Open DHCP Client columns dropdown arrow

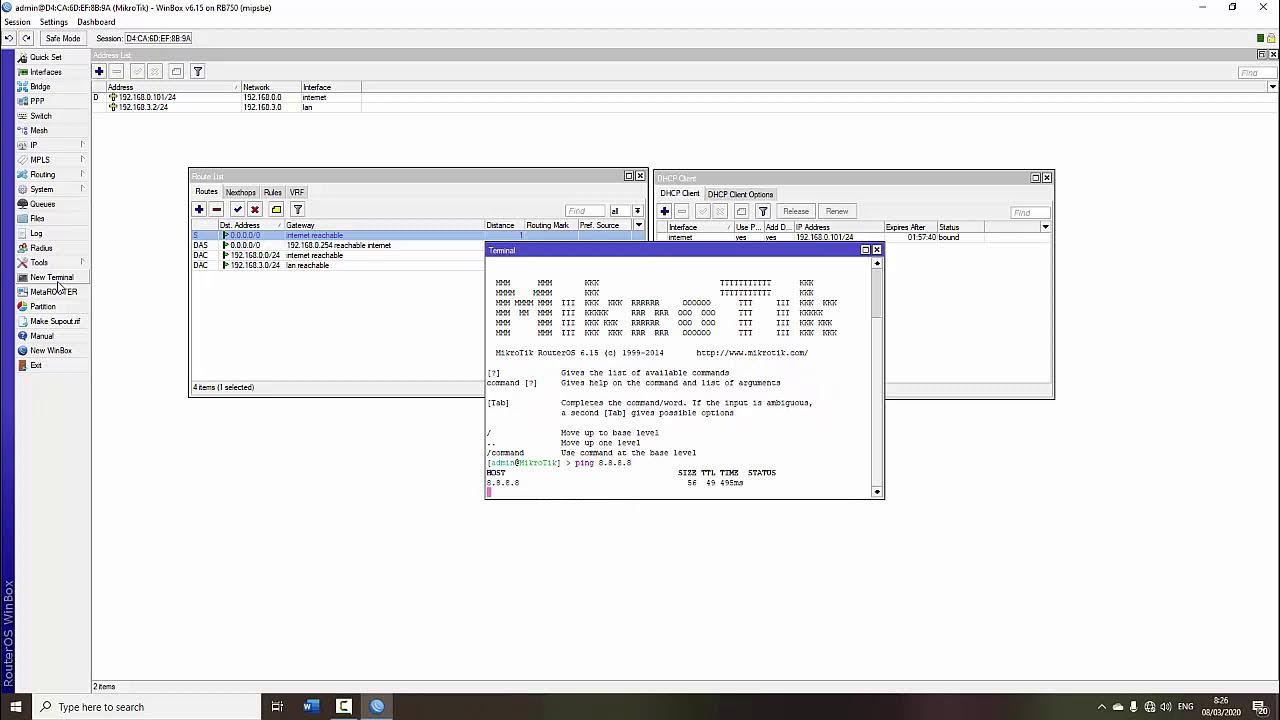[1045, 227]
